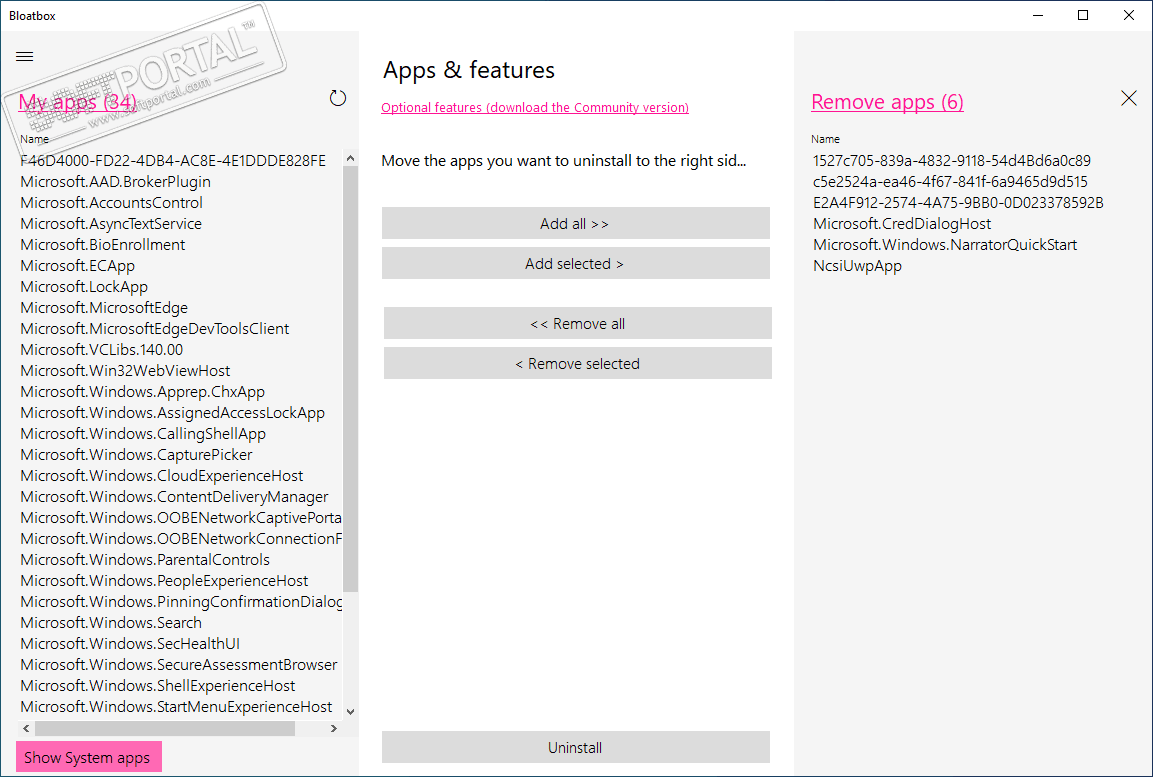Select Microsoft.VCLibs.140.00

tap(101, 350)
